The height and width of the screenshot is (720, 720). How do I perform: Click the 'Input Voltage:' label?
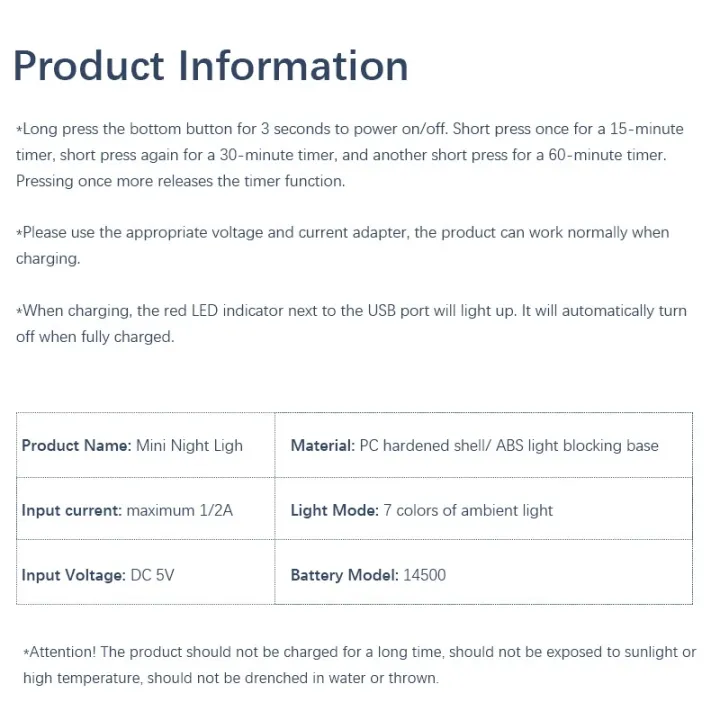74,575
